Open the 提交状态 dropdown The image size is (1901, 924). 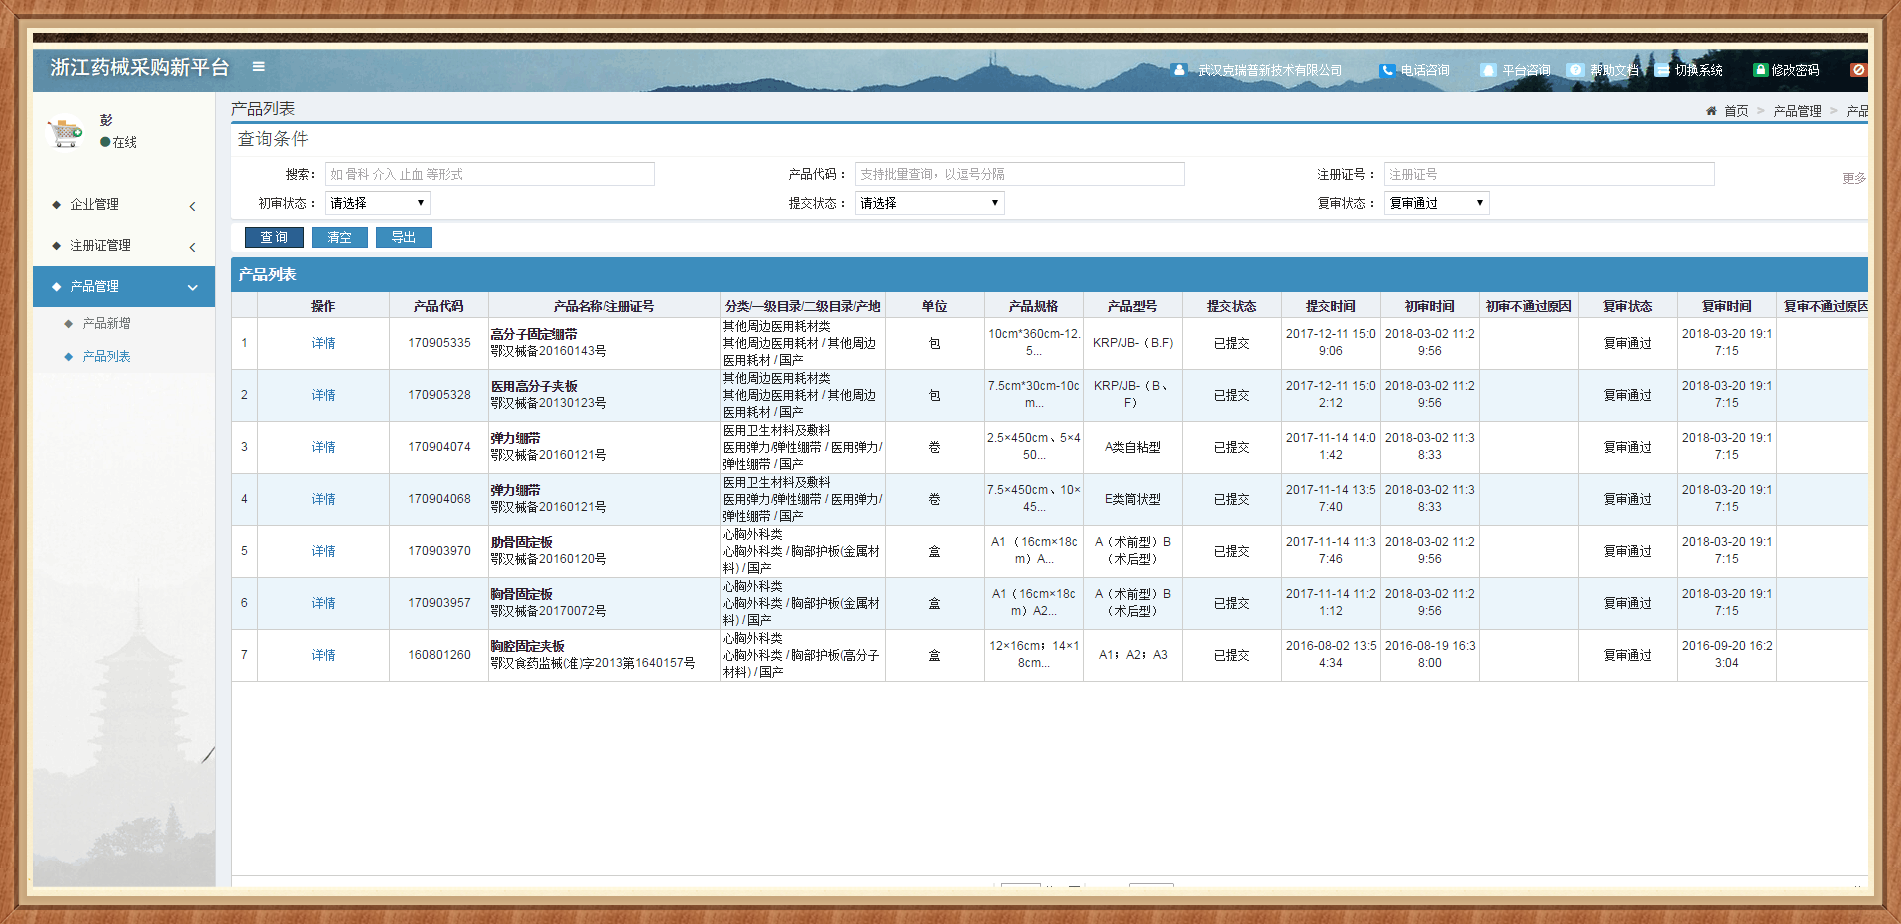928,203
